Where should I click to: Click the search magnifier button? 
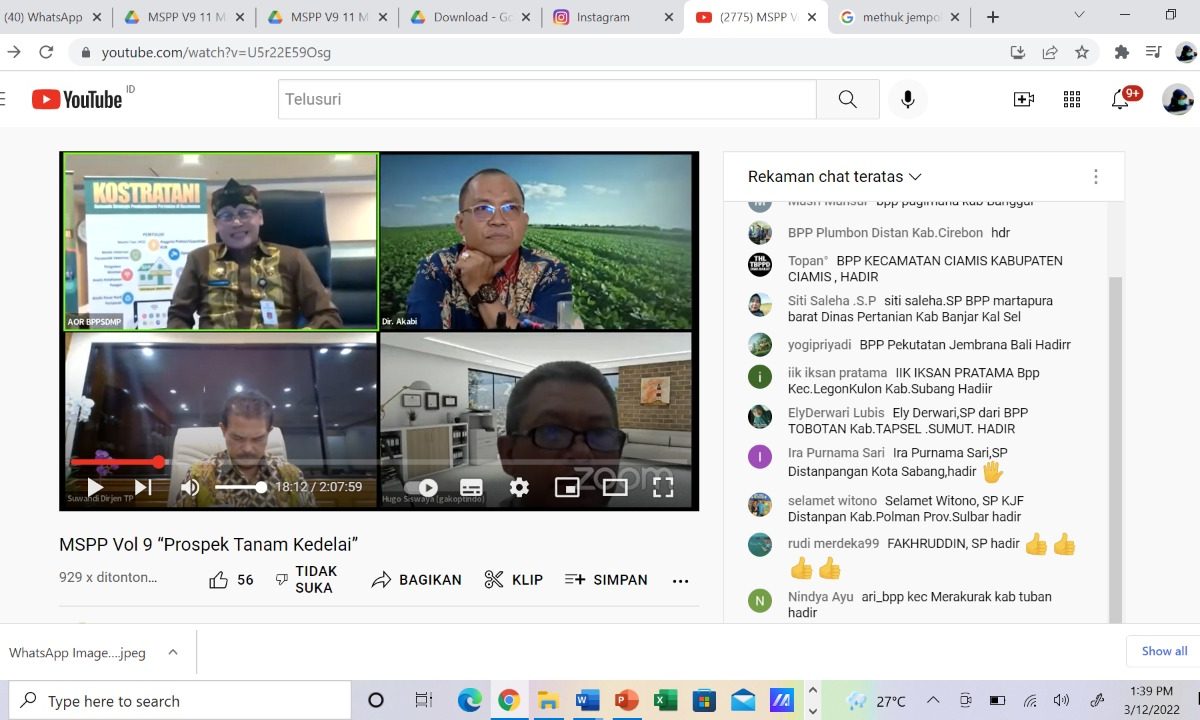847,99
